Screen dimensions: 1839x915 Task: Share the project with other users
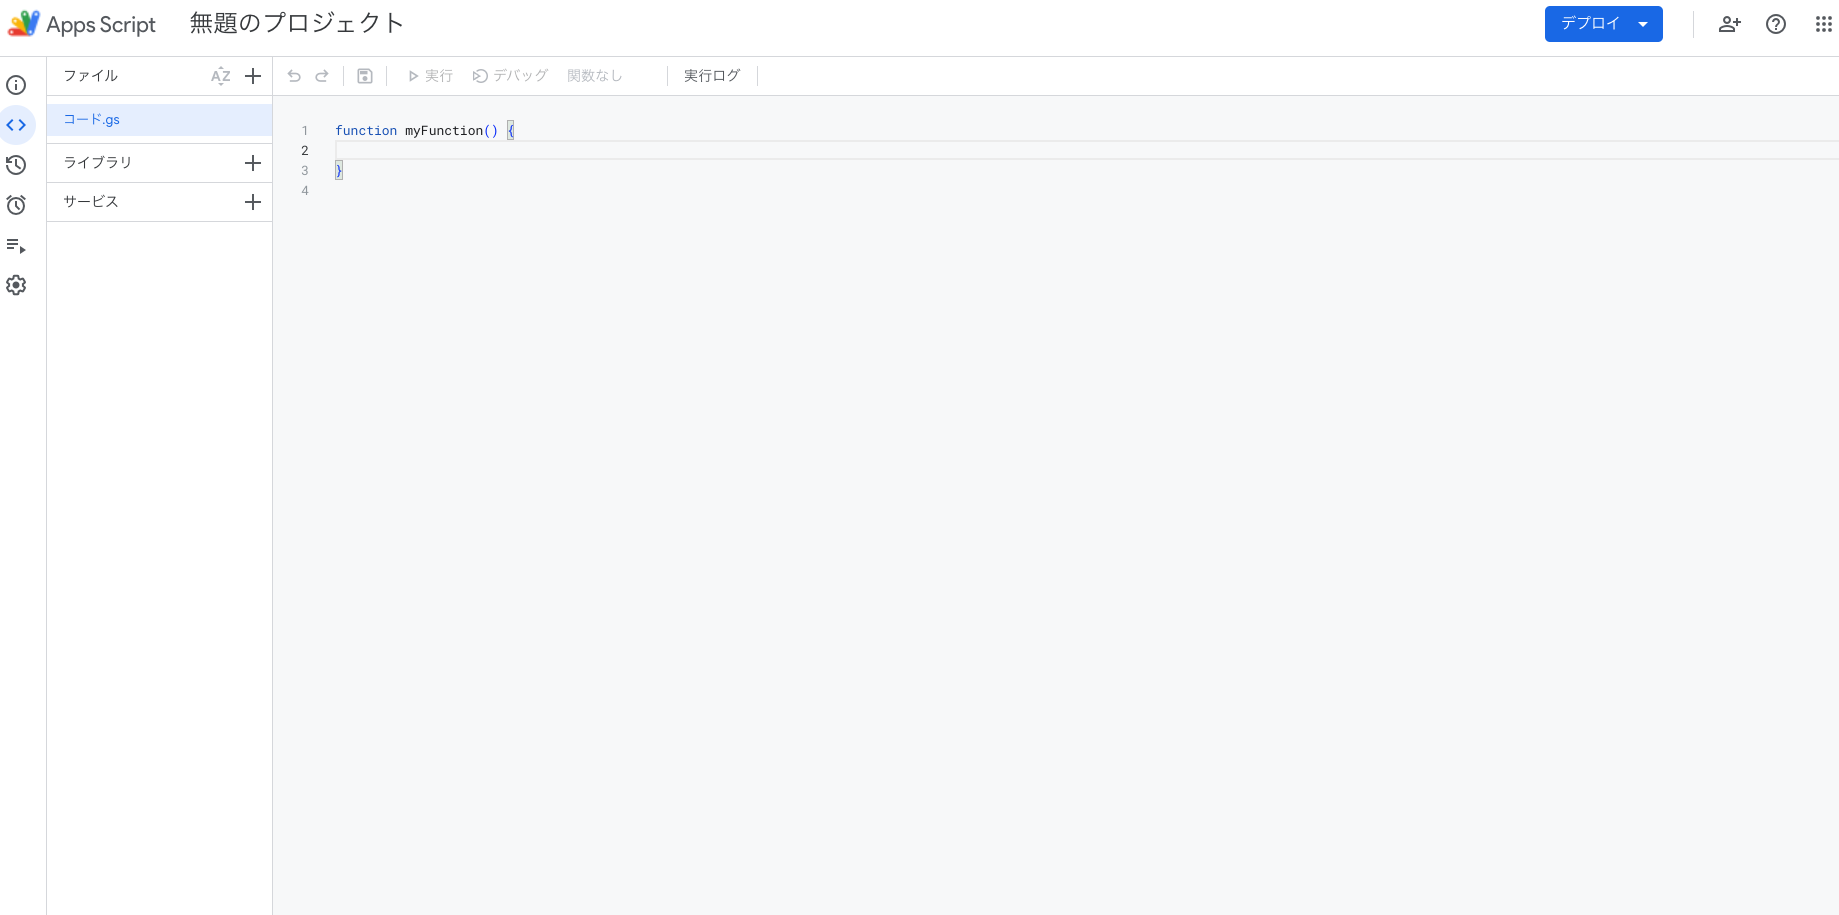click(x=1729, y=24)
